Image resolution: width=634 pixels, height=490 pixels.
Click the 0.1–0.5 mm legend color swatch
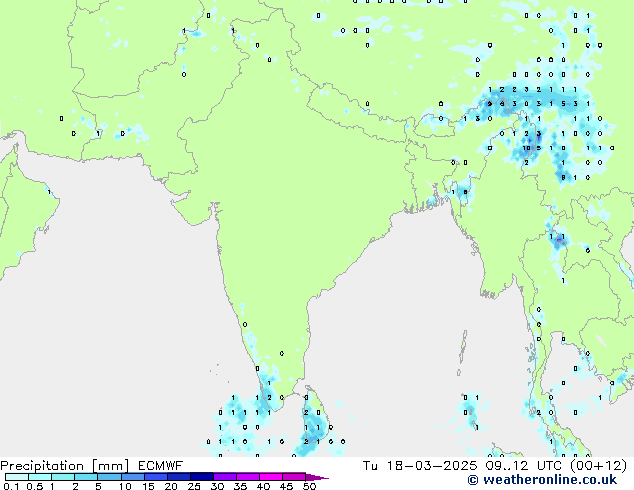pyautogui.click(x=17, y=477)
